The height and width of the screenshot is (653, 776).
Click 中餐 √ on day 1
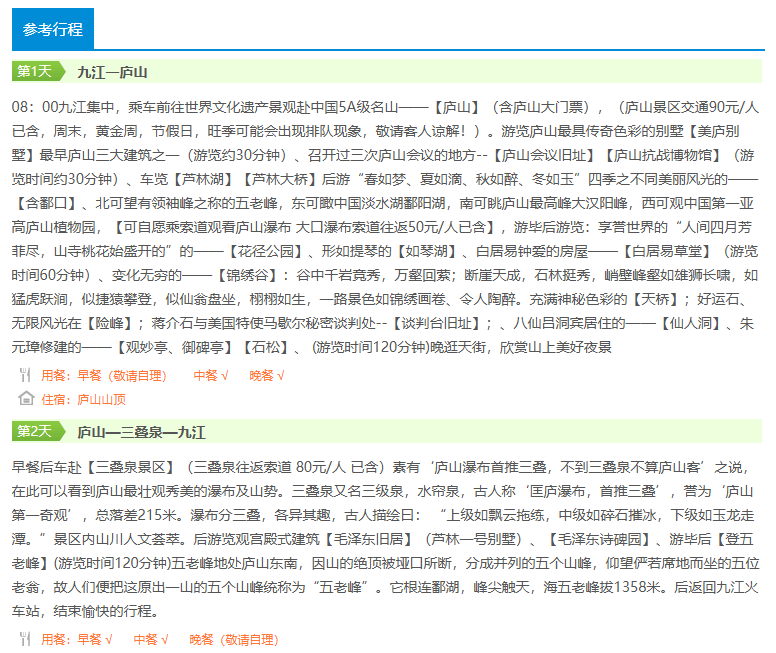[x=211, y=376]
